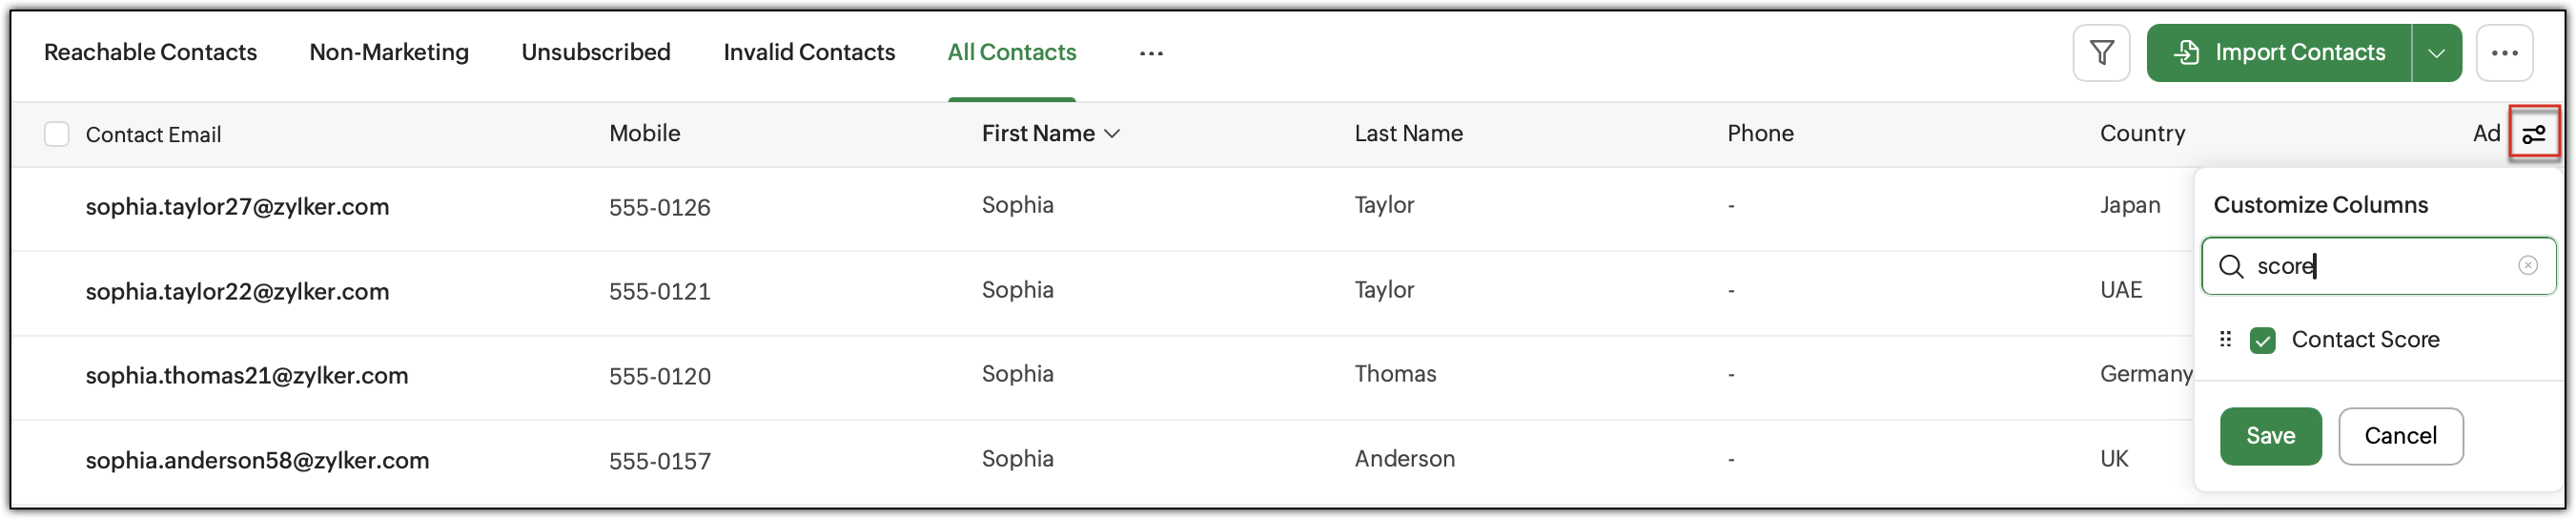Viewport: 2576px width, 519px height.
Task: Open sophia.anderson58@zylker.com contact
Action: (x=257, y=461)
